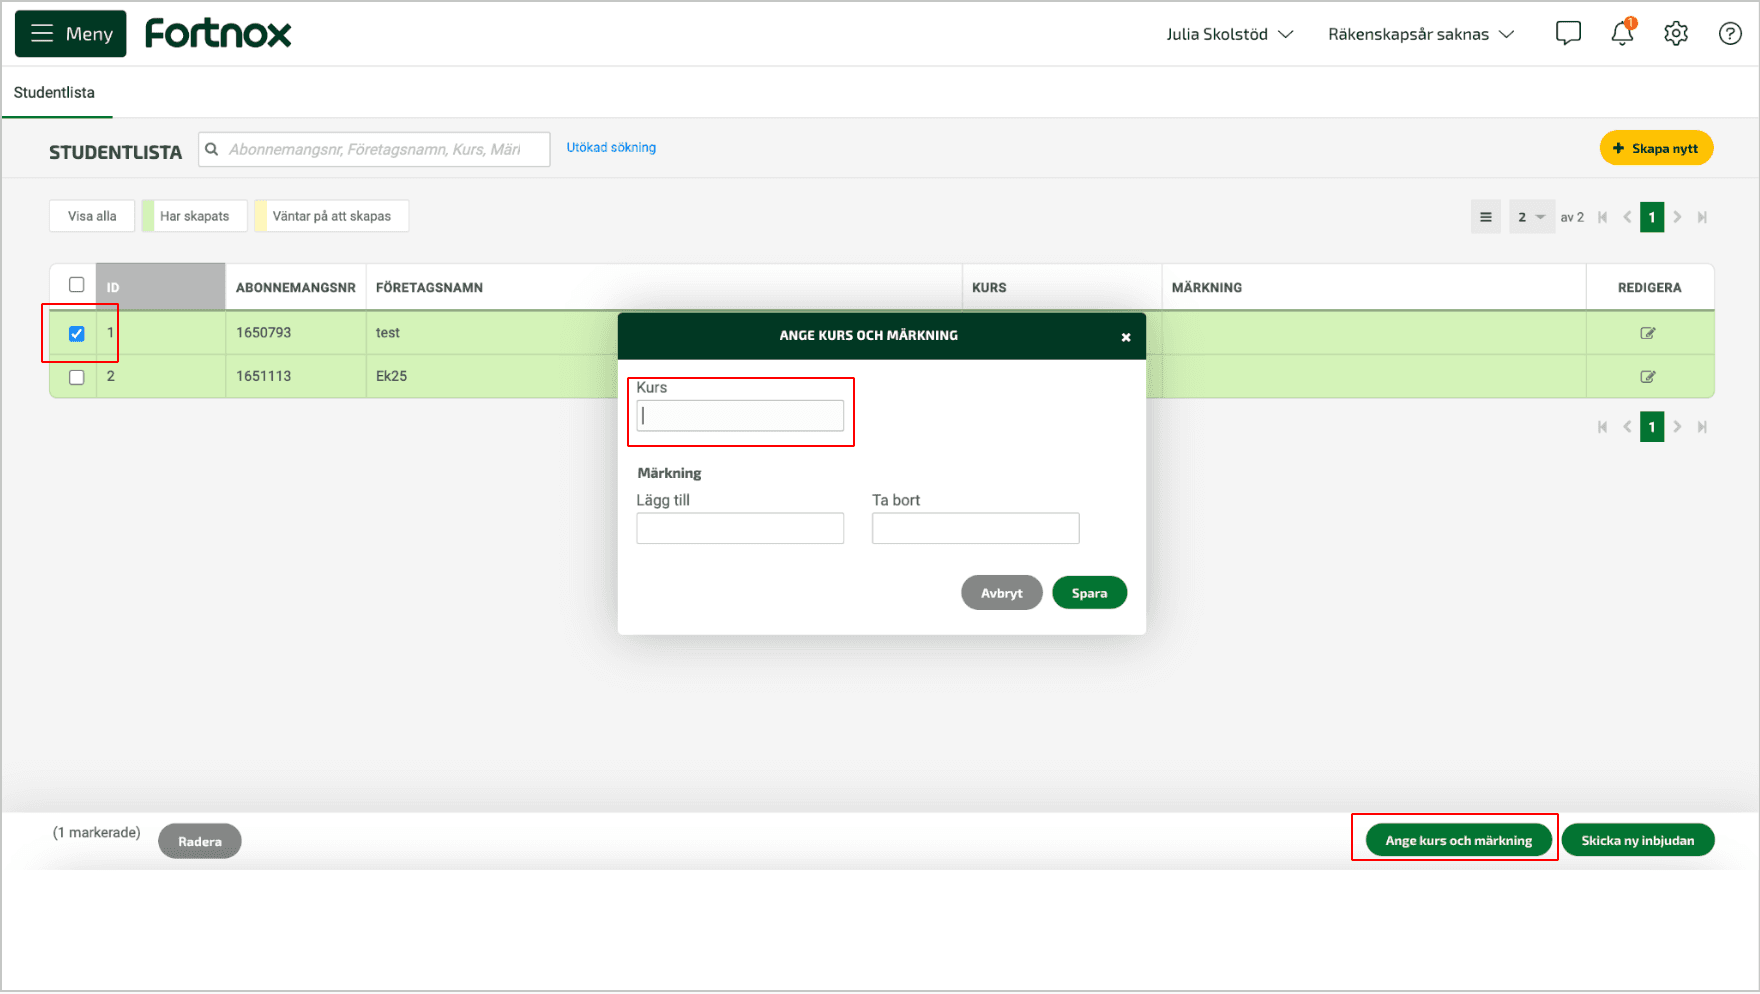Sort by Abonnemangsnr column header
The width and height of the screenshot is (1760, 994).
296,287
